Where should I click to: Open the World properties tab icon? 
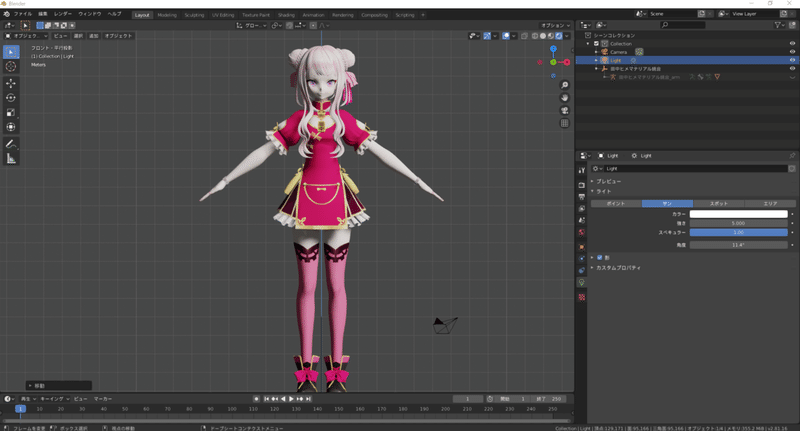[x=582, y=233]
